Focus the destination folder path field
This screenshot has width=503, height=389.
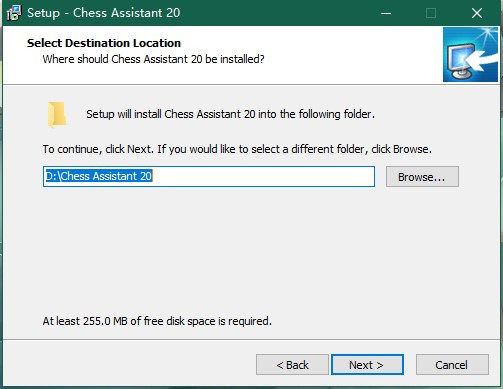point(209,176)
